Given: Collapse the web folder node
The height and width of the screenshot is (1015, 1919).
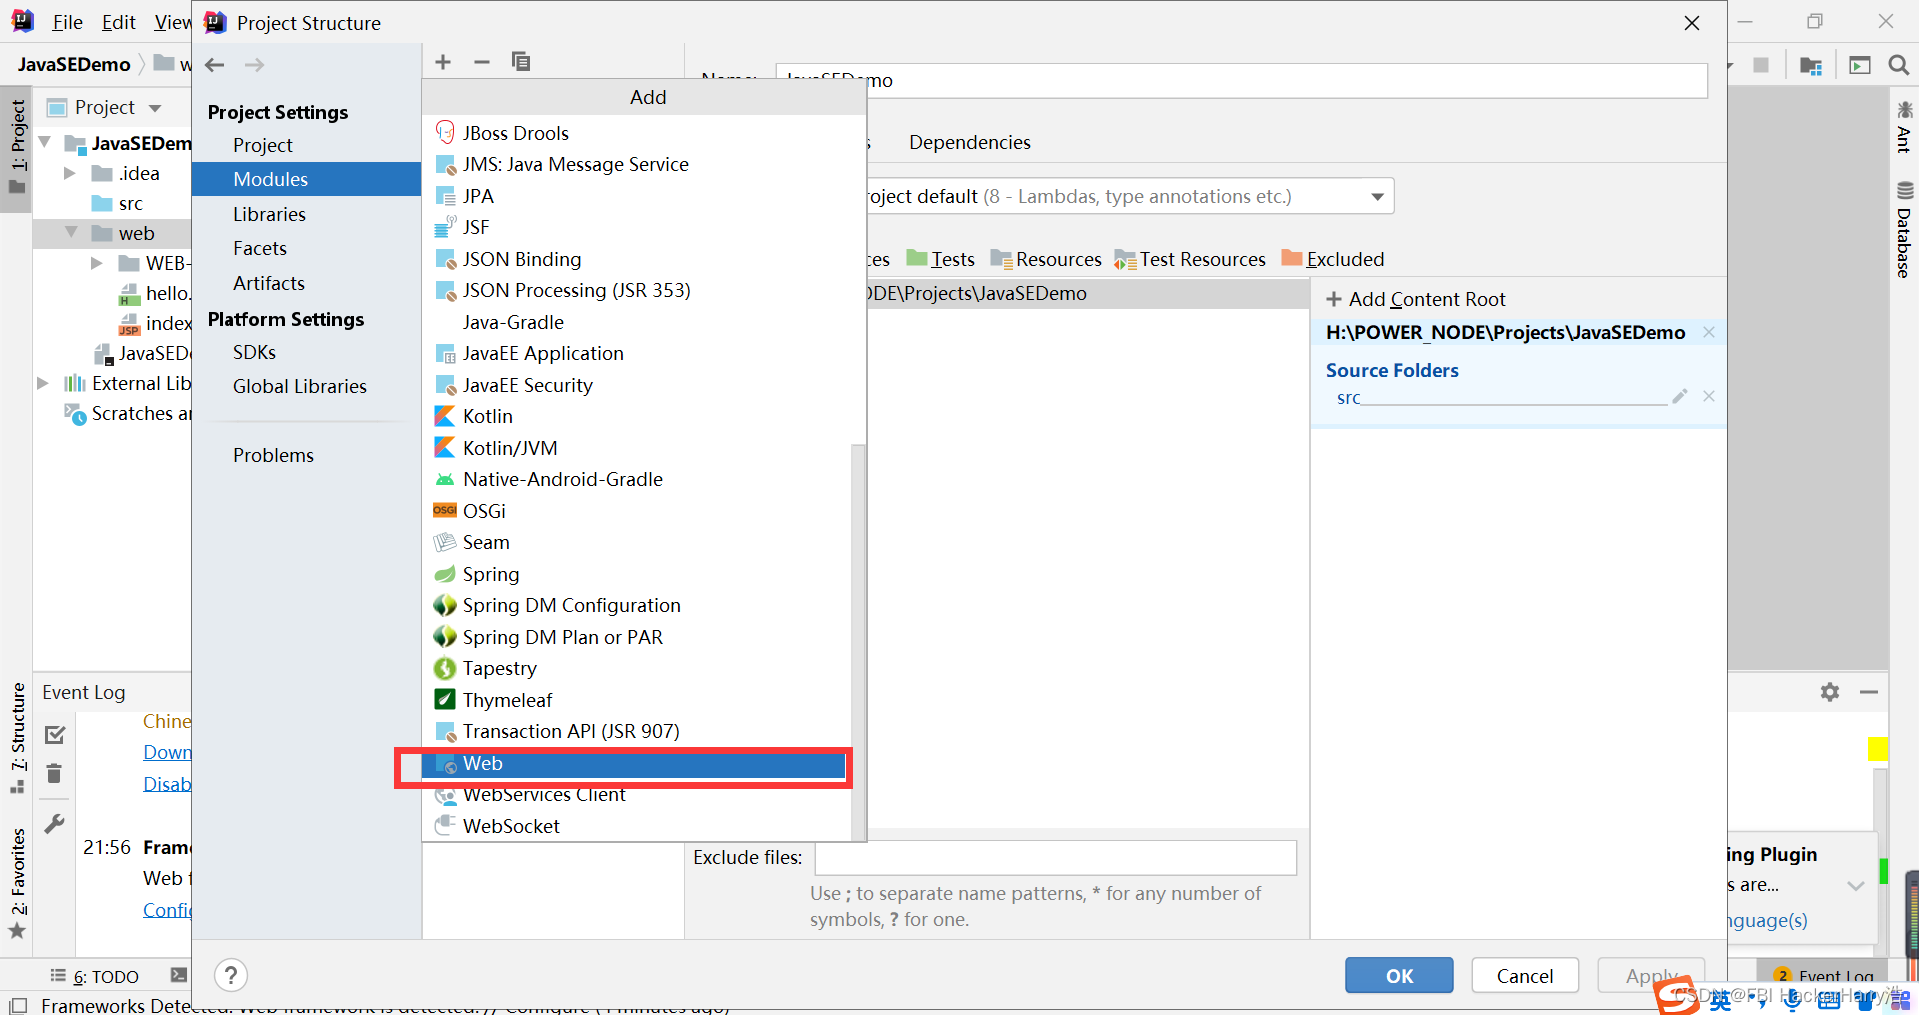Looking at the screenshot, I should (x=71, y=233).
